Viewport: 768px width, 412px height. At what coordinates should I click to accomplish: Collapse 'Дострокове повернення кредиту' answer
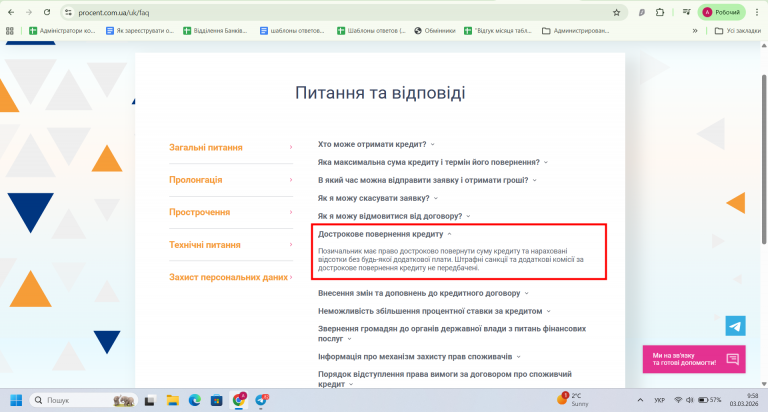(384, 234)
